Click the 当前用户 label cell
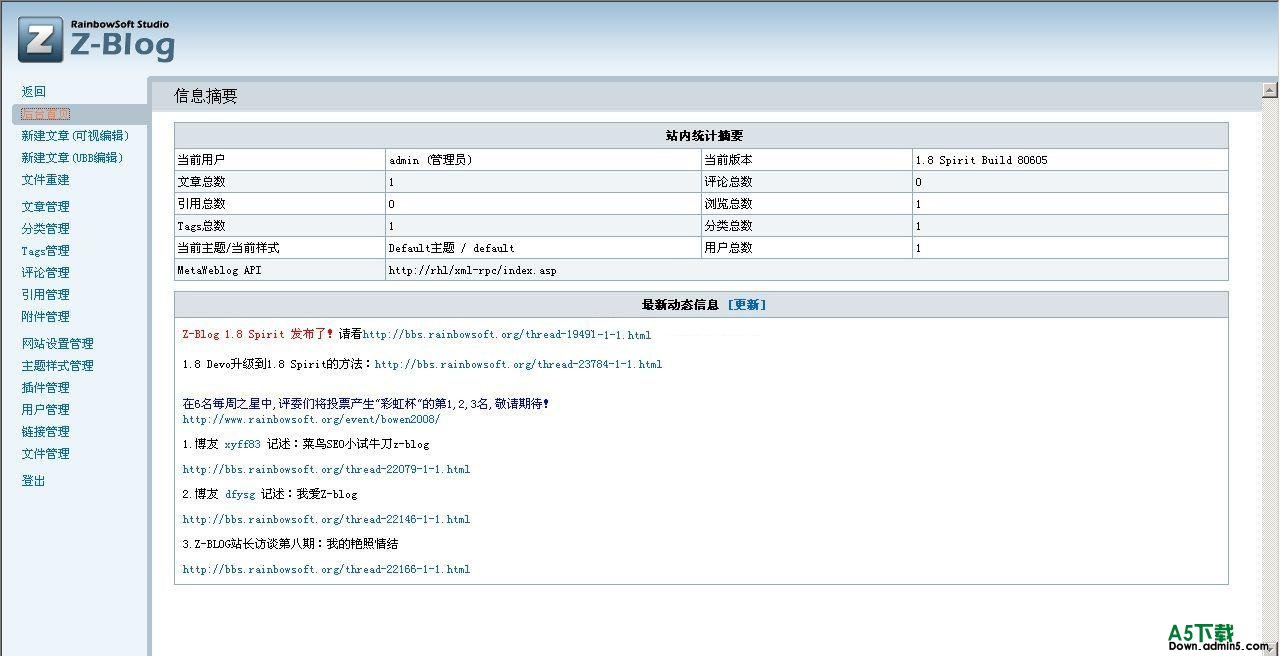 tap(280, 160)
